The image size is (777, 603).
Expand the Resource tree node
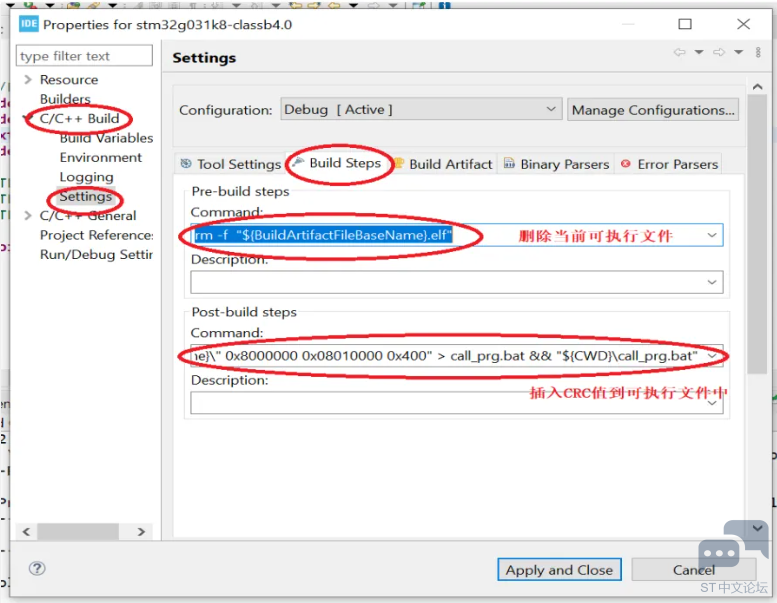28,79
